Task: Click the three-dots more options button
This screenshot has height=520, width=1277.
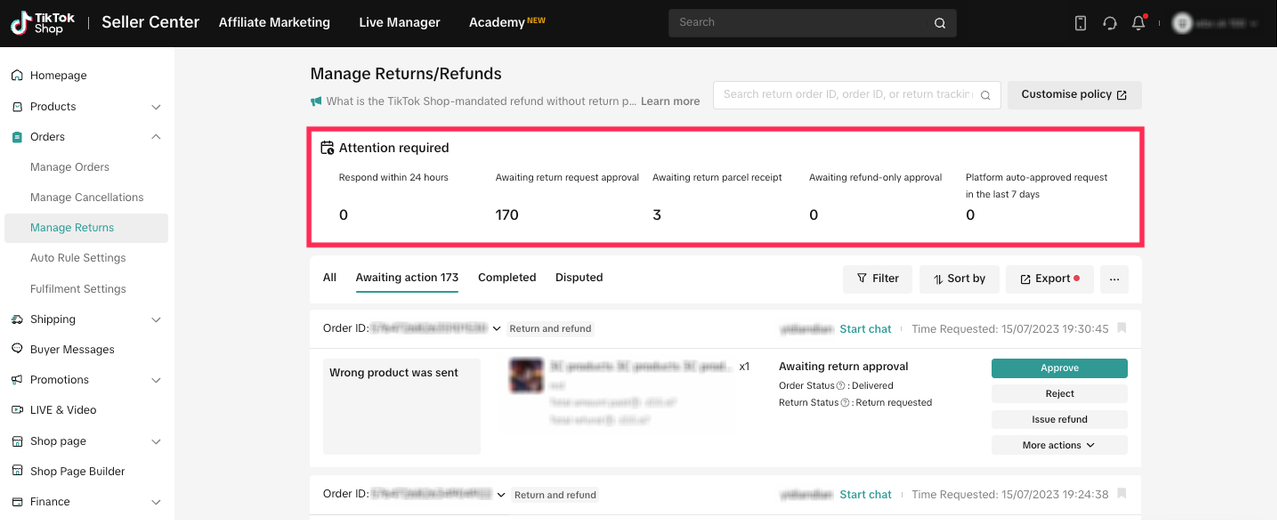Action: 1114,279
